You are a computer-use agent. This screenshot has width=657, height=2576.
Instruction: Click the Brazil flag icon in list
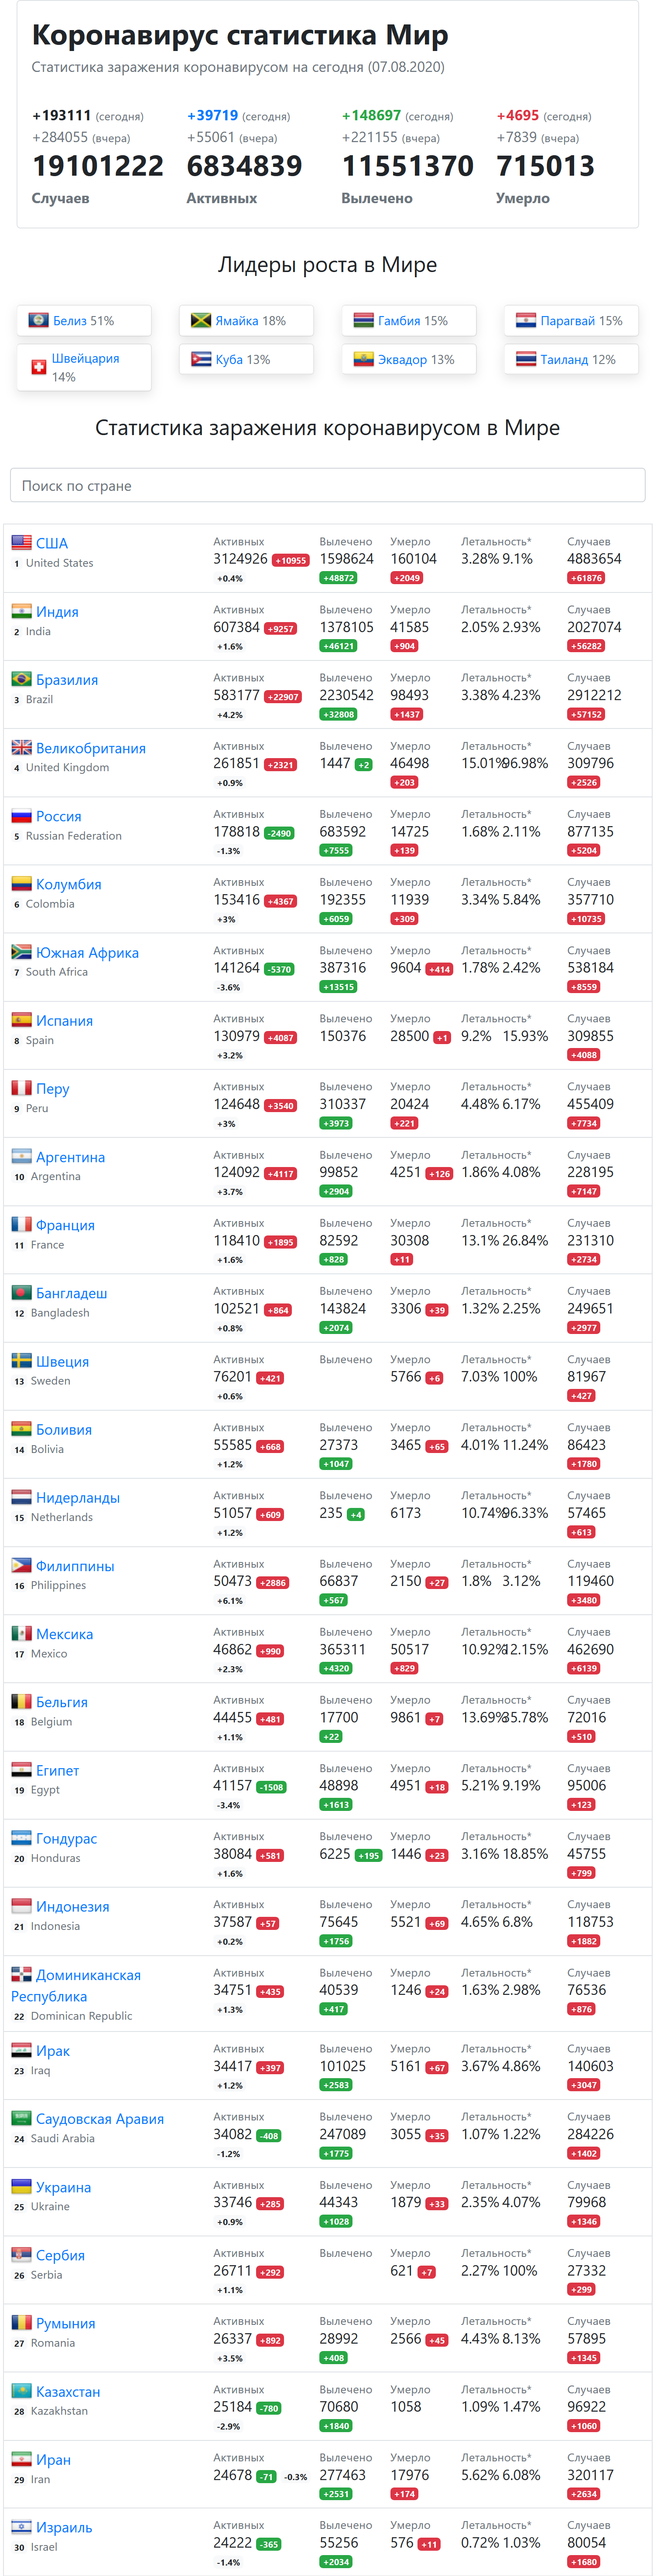coord(21,679)
